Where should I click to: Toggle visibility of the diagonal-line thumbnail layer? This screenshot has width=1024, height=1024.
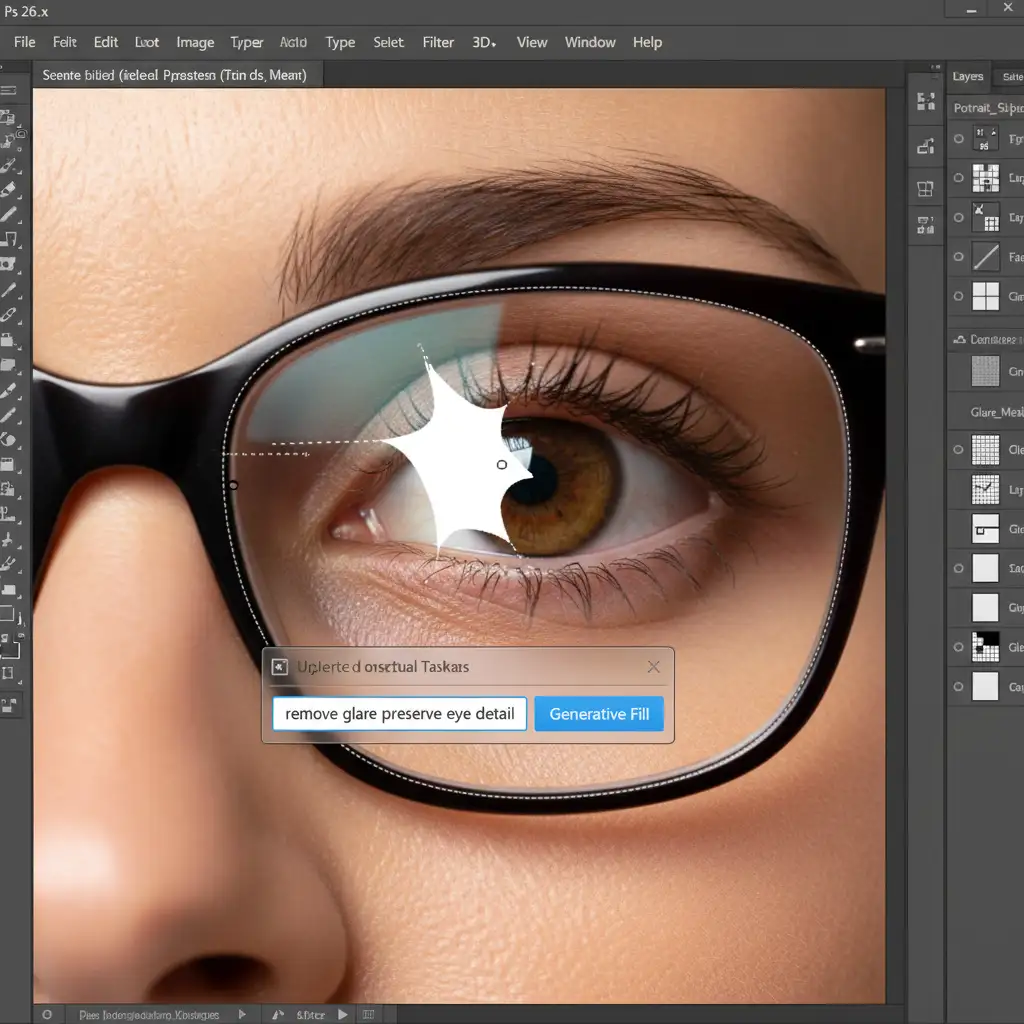[x=959, y=257]
